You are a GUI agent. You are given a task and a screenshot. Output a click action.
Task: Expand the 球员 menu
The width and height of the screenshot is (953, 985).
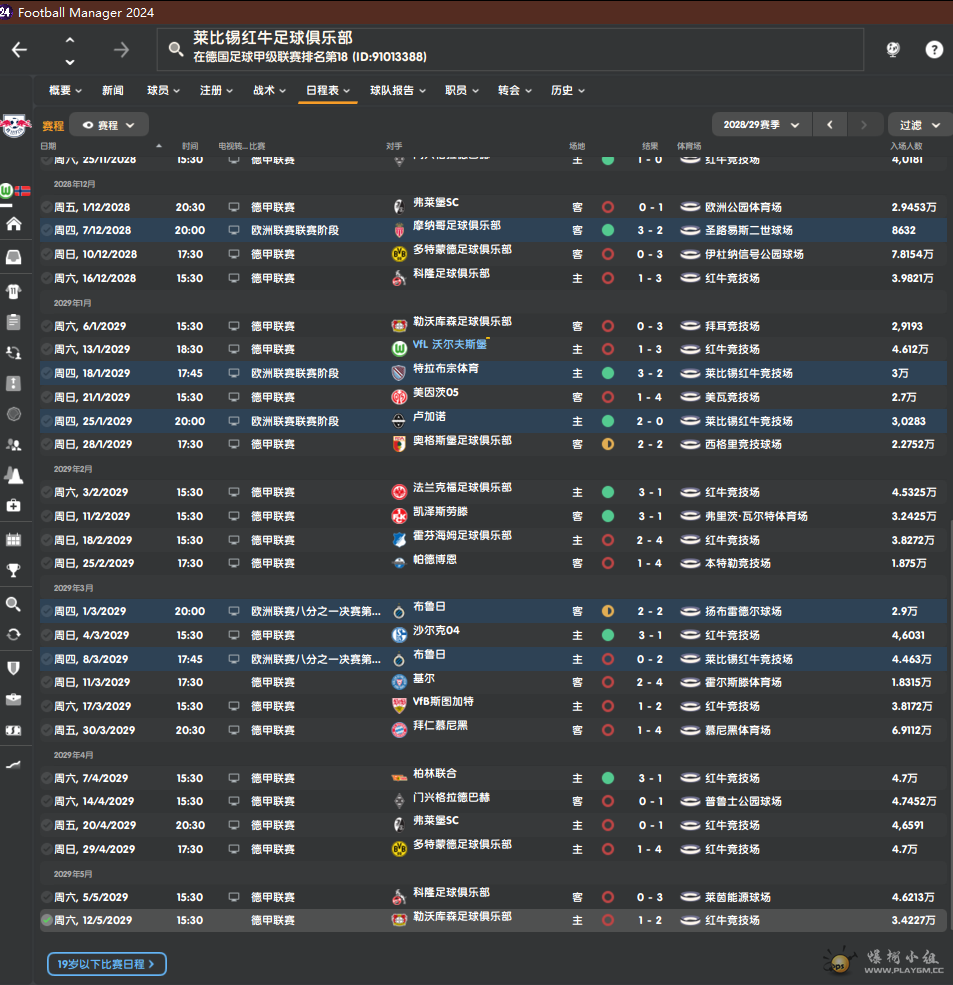[163, 90]
